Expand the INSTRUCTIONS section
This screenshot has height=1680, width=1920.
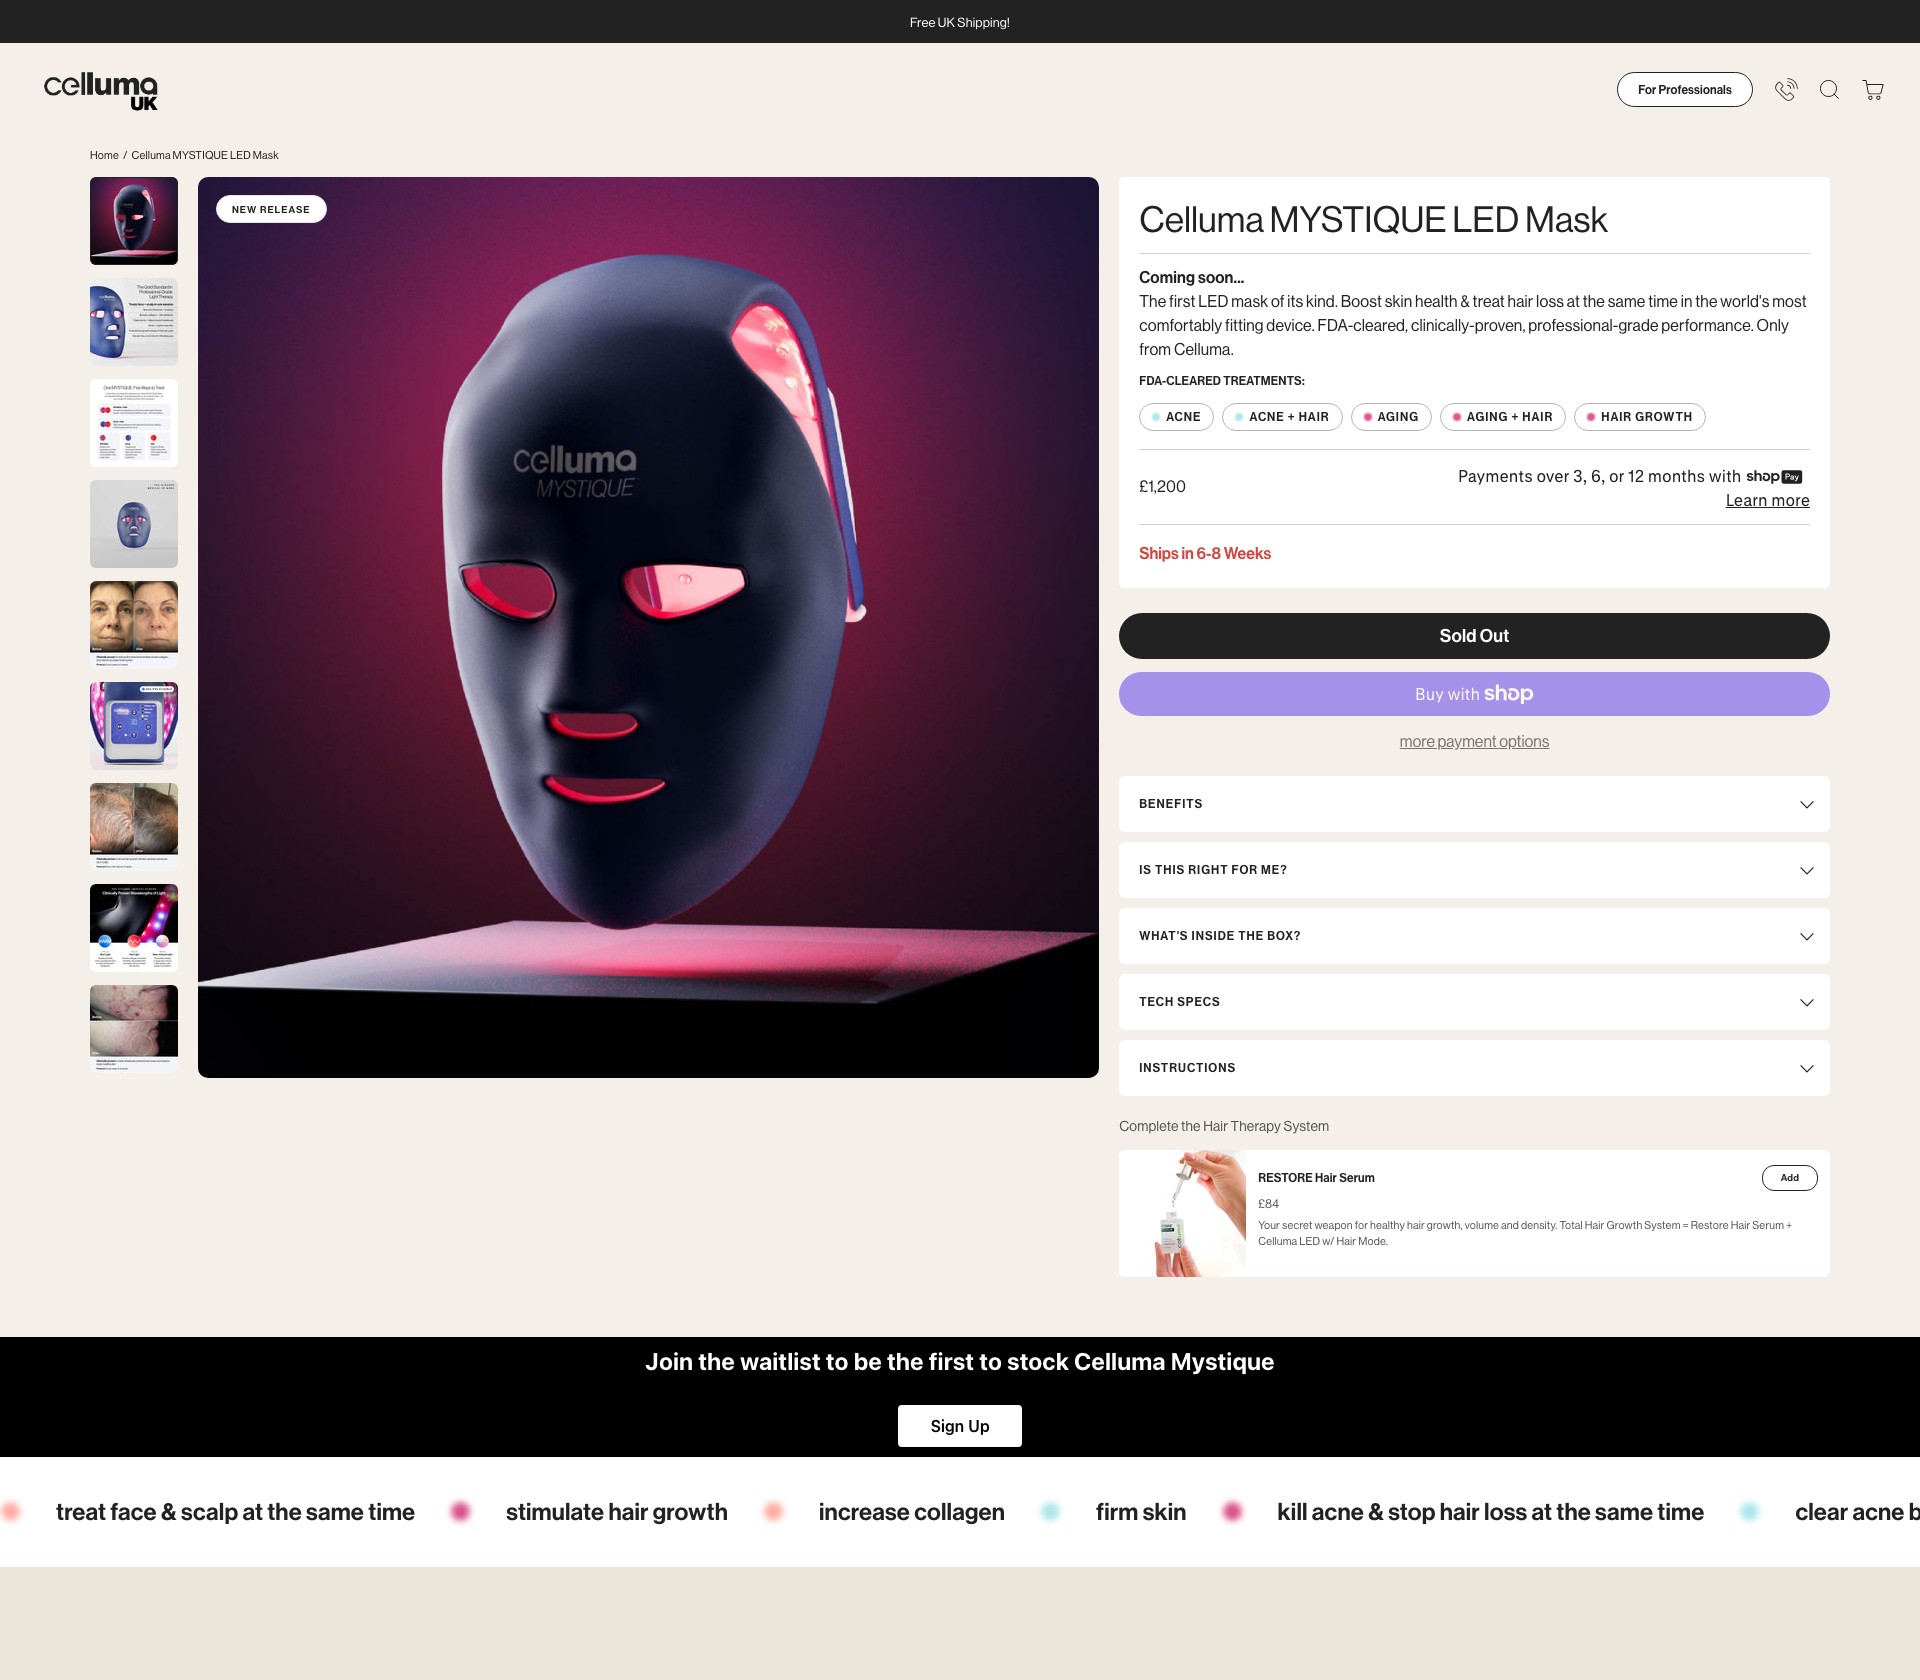(x=1474, y=1068)
